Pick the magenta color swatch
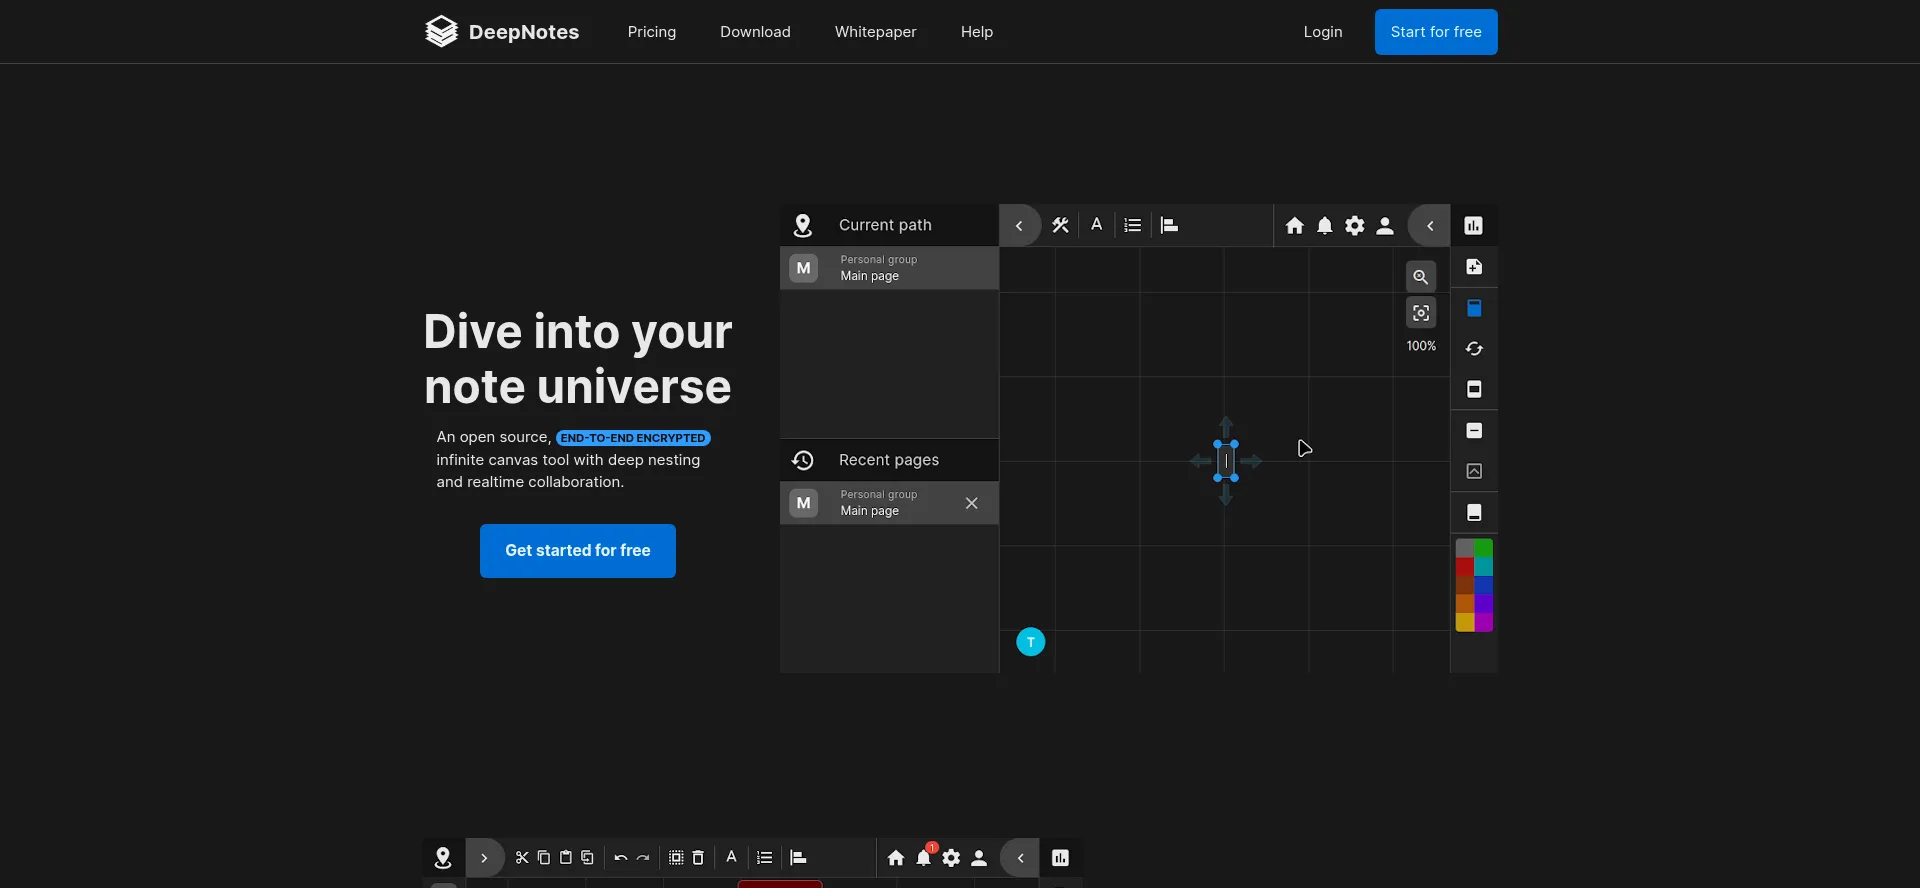 [x=1483, y=622]
